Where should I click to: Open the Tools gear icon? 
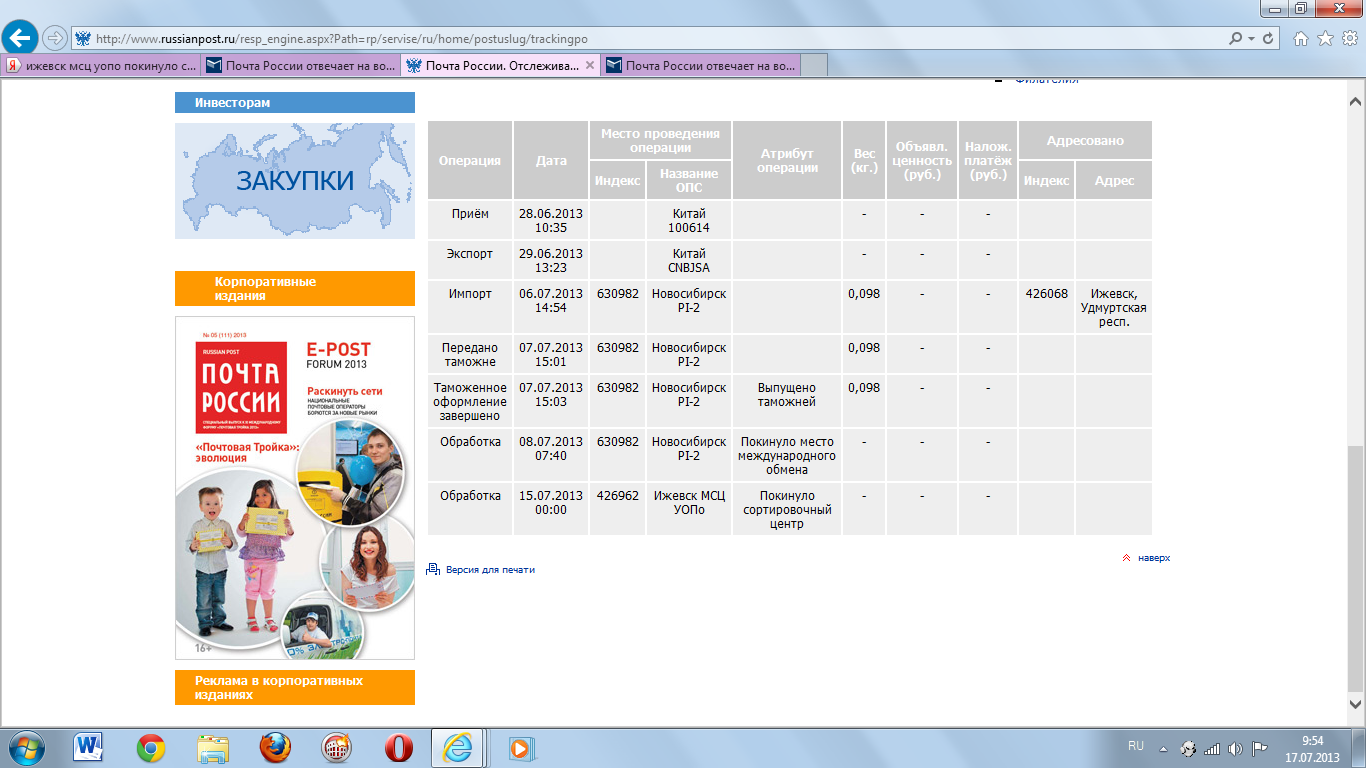(1349, 39)
